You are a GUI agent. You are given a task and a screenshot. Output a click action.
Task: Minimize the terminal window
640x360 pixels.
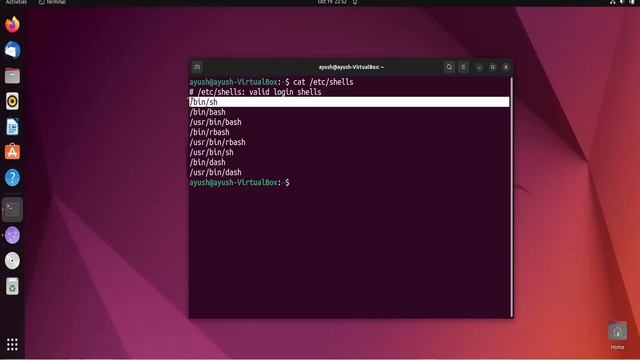[479, 67]
